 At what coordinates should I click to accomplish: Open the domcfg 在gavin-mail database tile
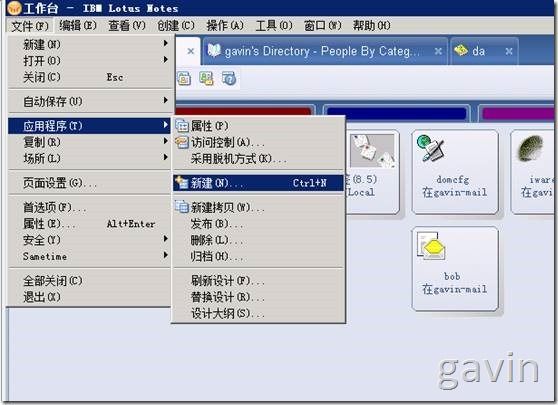tap(455, 172)
